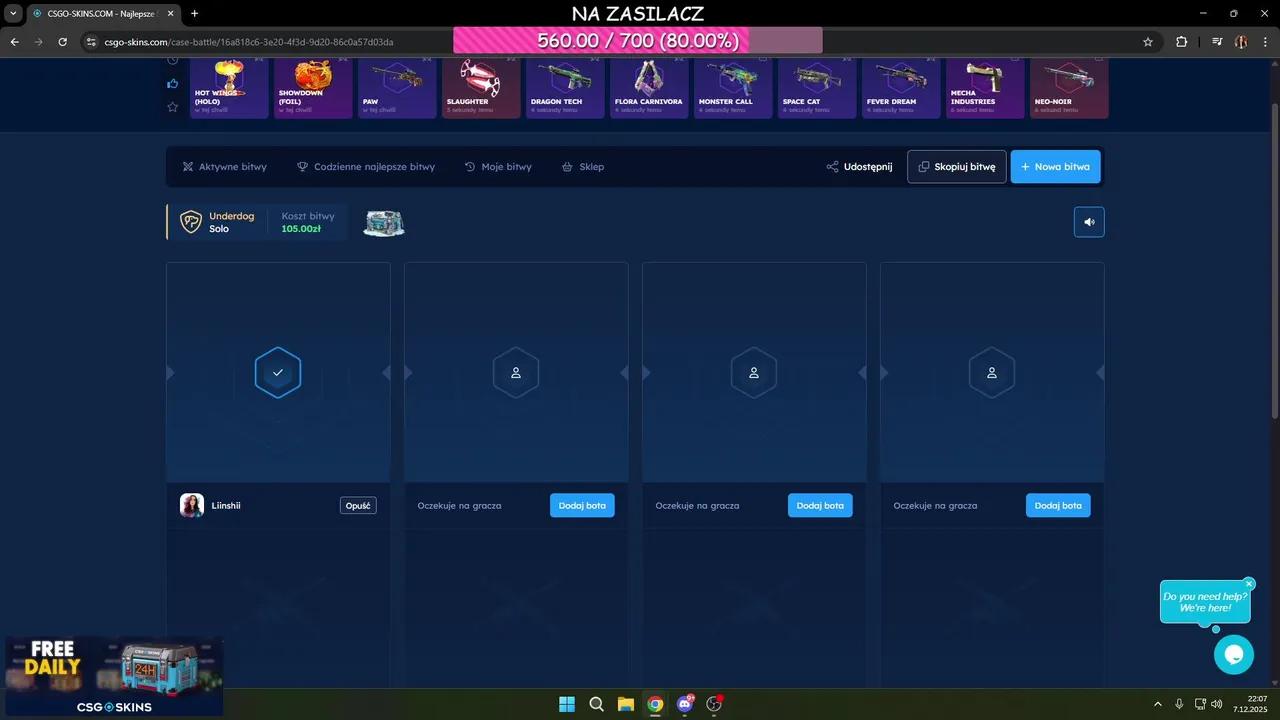The height and width of the screenshot is (720, 1280).
Task: Go to the Sklep tab
Action: pos(583,167)
